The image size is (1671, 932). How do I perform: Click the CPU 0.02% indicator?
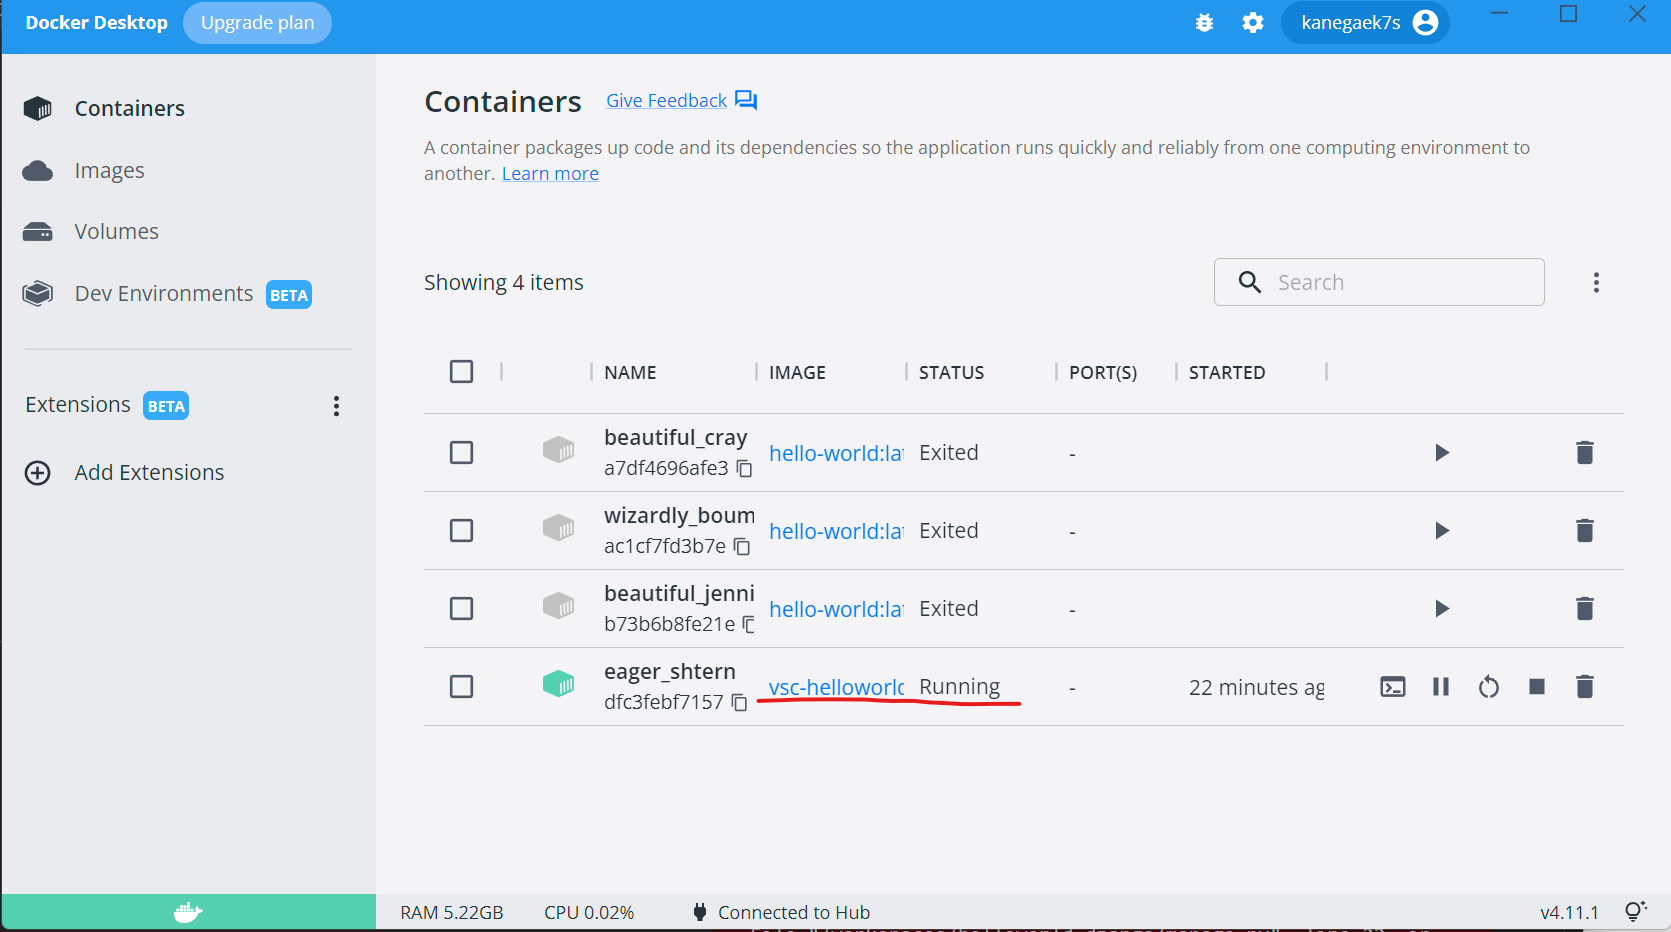coord(589,912)
